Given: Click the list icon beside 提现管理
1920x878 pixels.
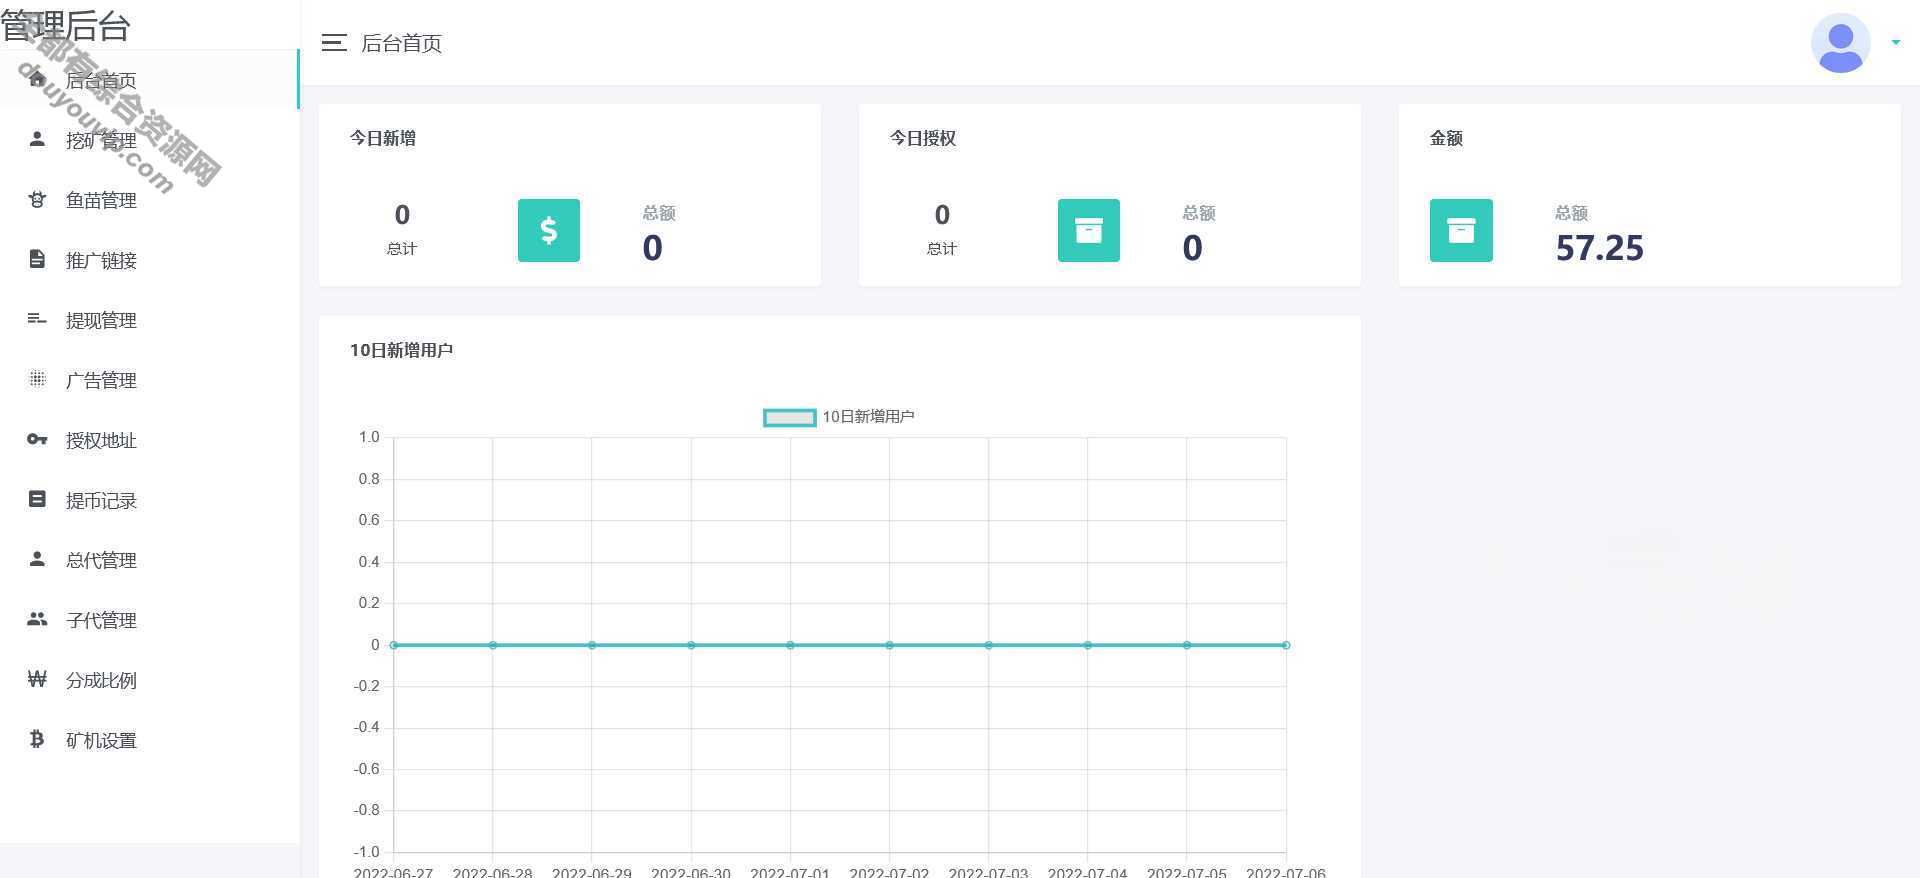Looking at the screenshot, I should coord(37,319).
